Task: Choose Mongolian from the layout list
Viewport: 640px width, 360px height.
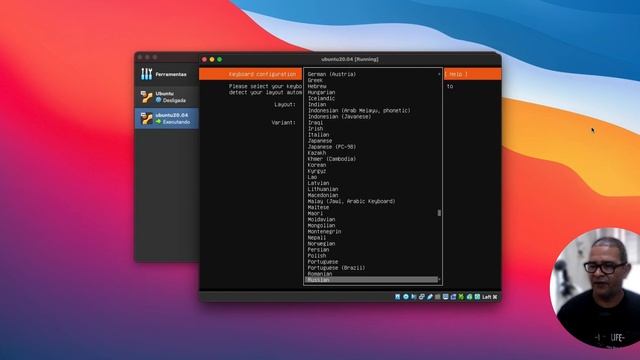Action: [x=321, y=225]
